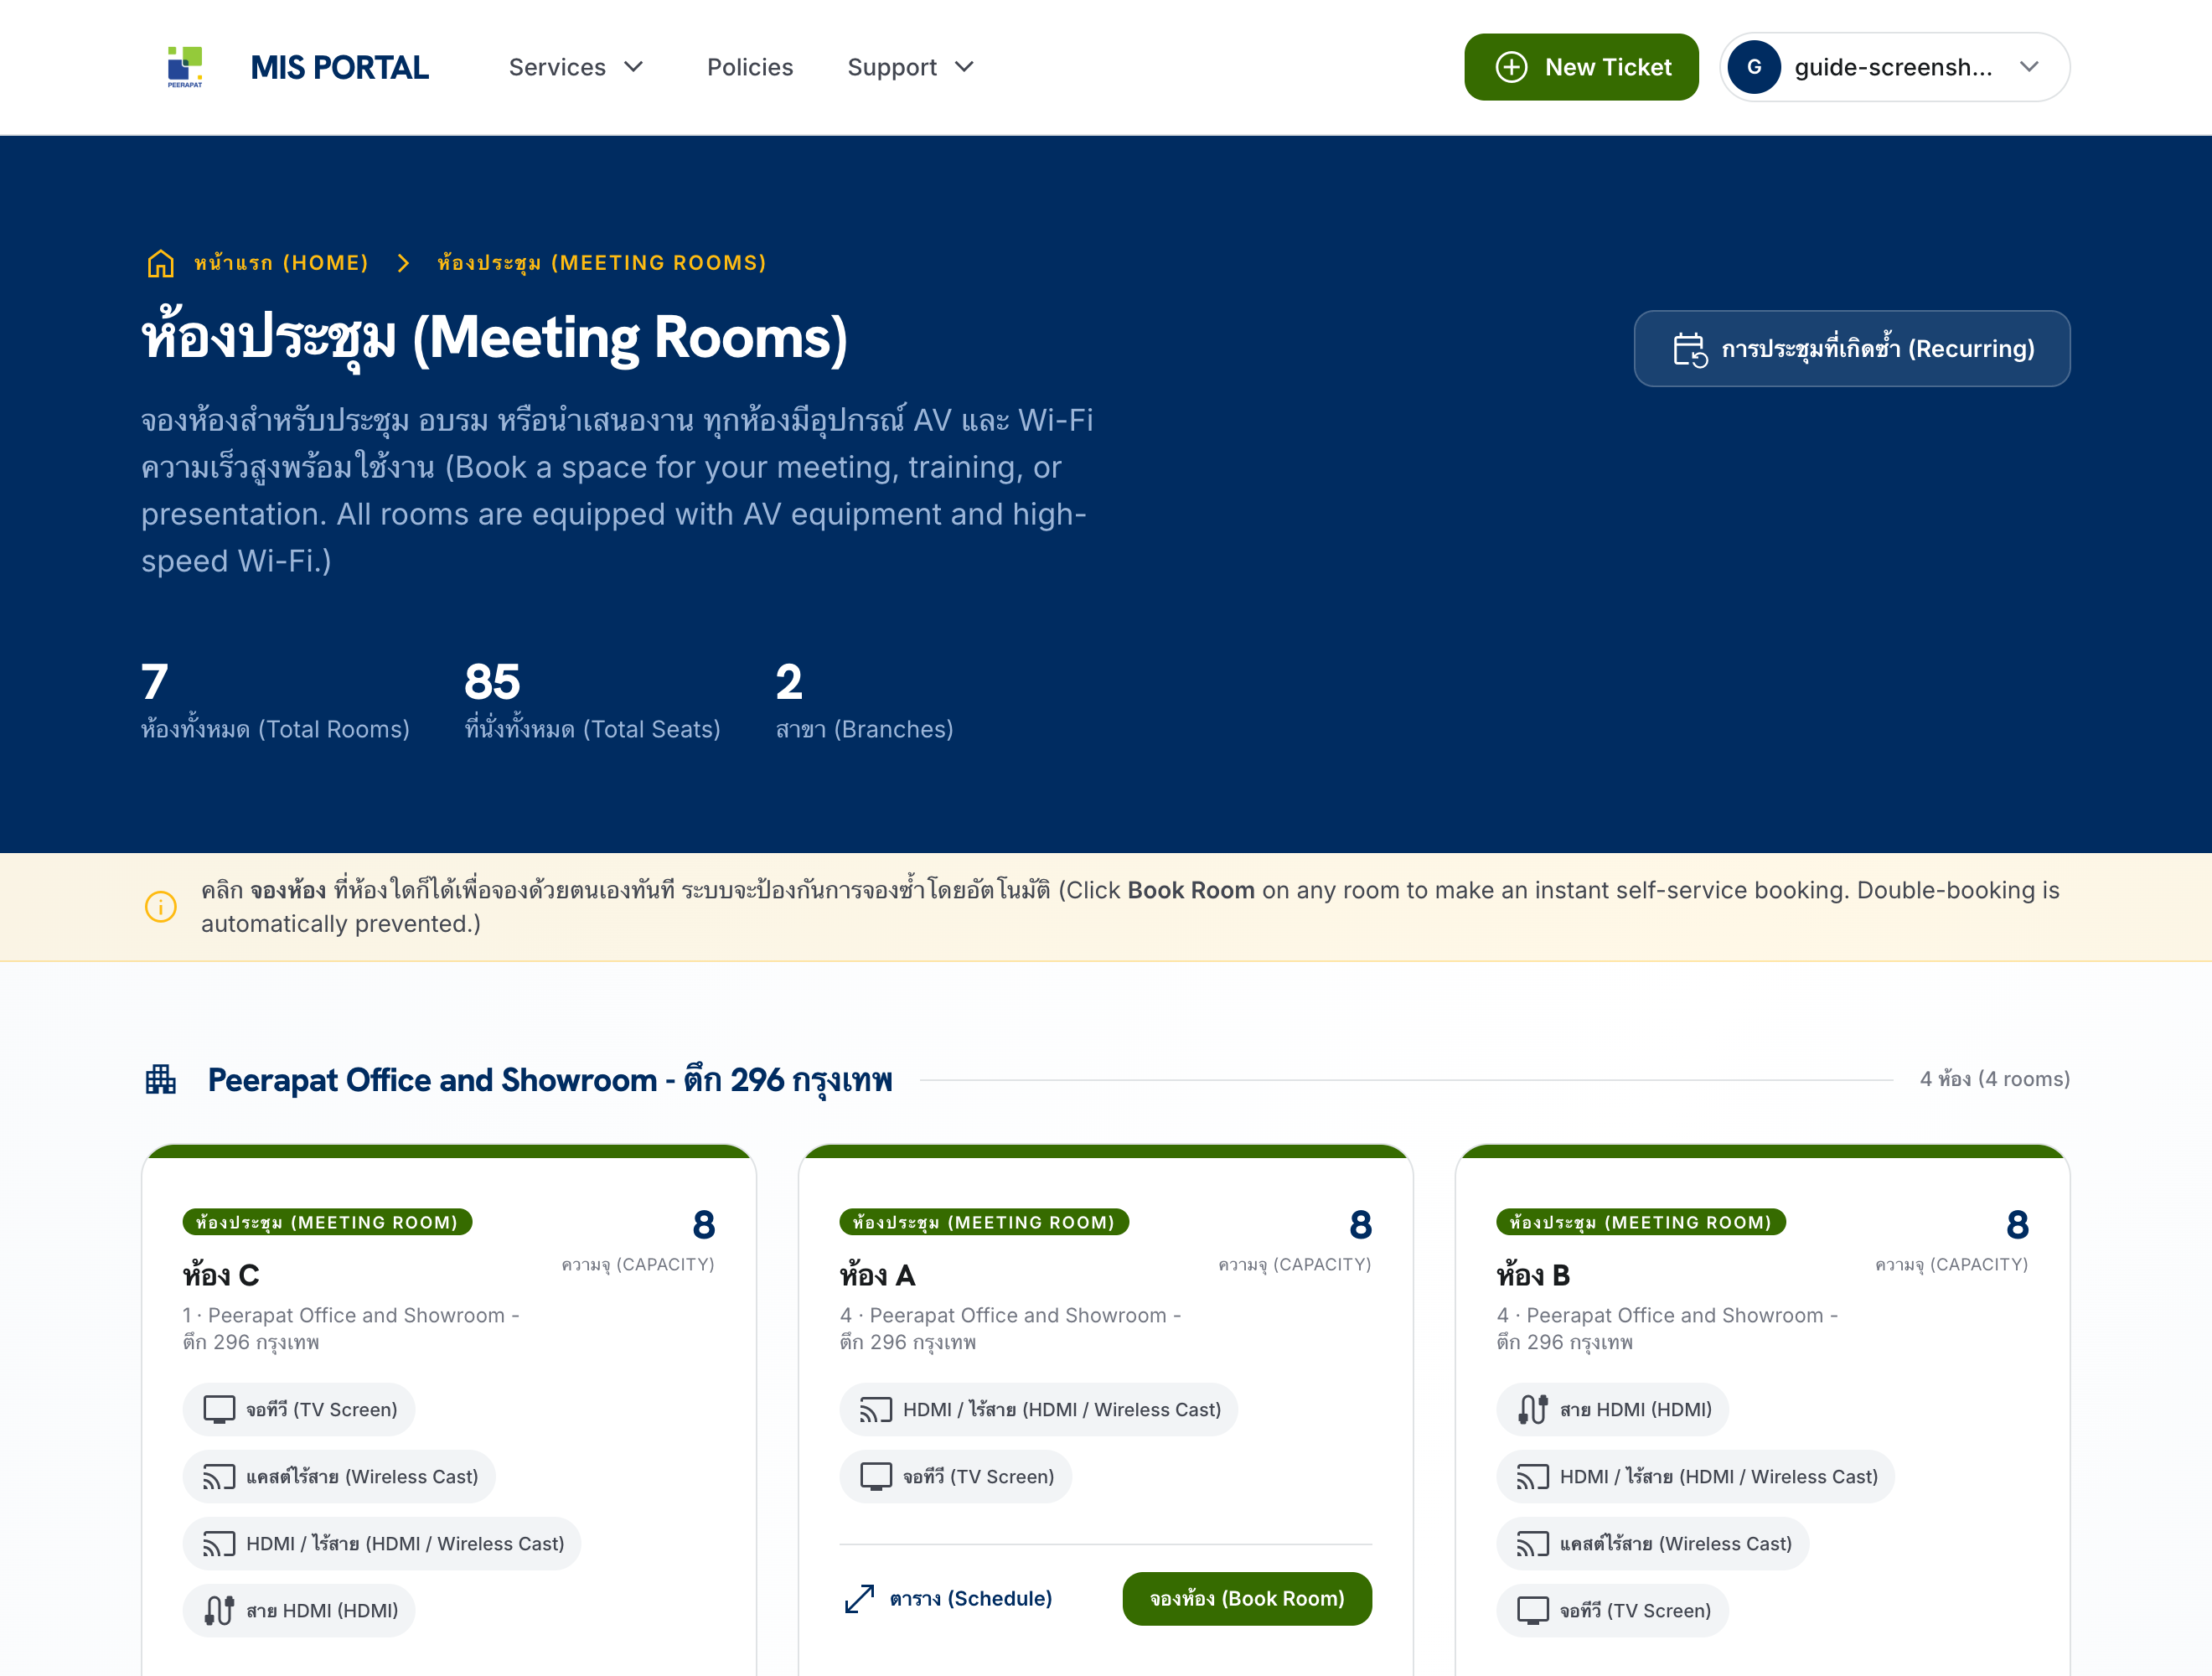Click the Peerapat logo icon

pyautogui.click(x=185, y=67)
